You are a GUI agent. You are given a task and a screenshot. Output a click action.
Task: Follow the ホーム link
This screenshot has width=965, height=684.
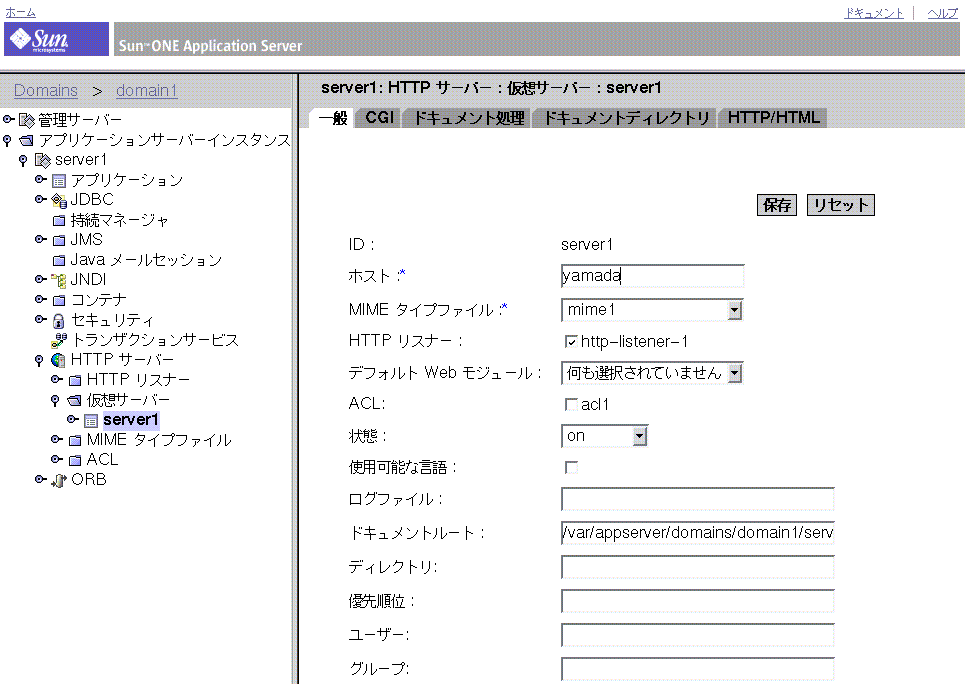(20, 12)
